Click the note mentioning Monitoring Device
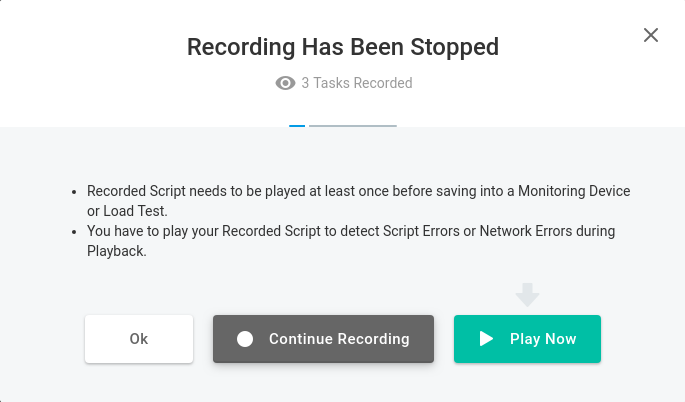 coord(358,201)
